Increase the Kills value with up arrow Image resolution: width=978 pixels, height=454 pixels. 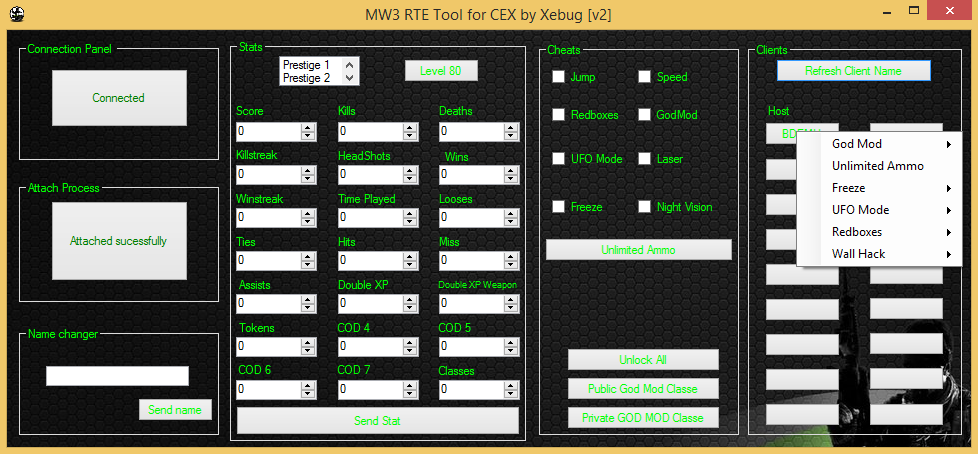pyautogui.click(x=410, y=127)
